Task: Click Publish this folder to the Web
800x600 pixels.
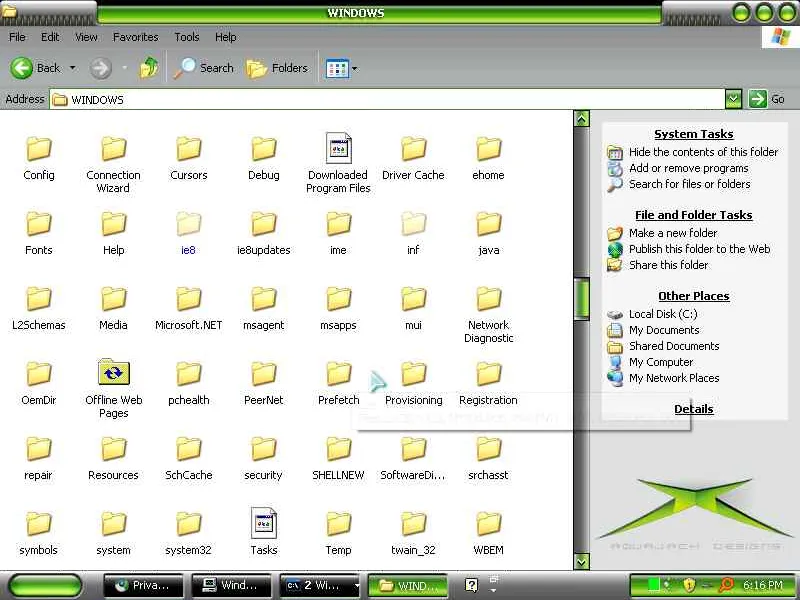Action: click(x=699, y=249)
